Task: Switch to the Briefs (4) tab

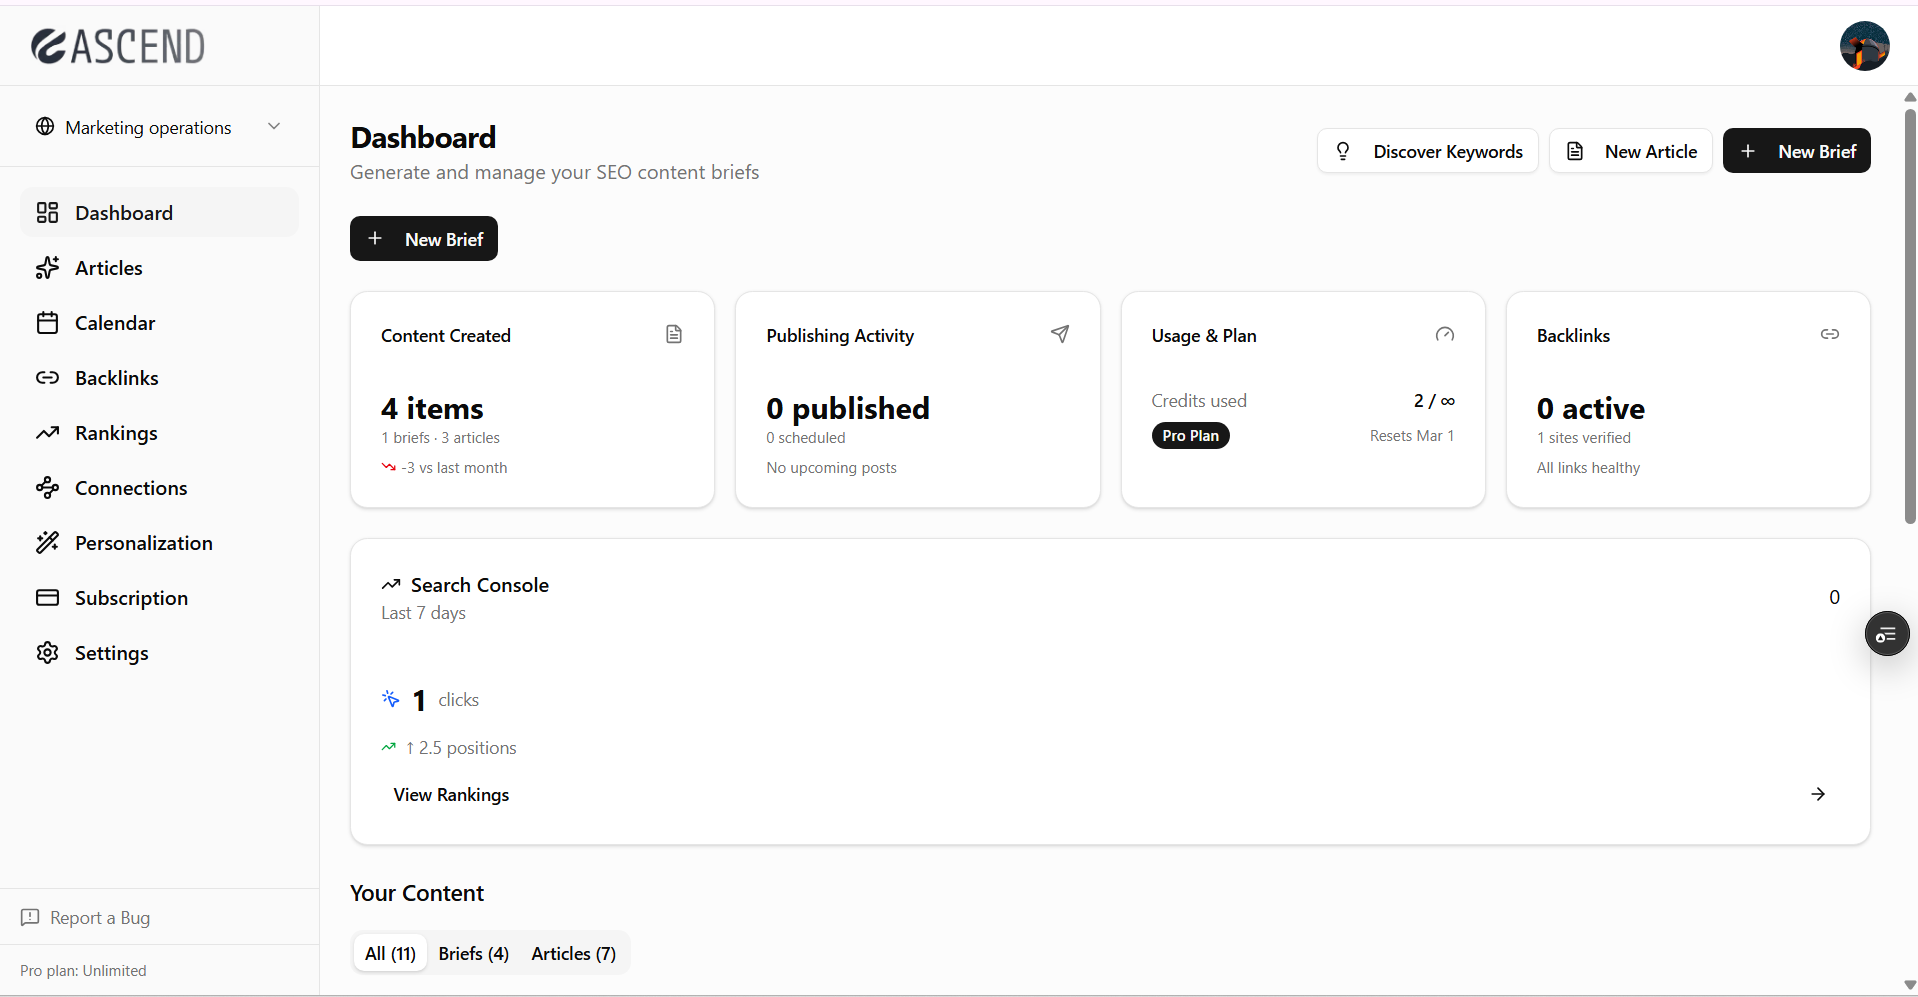Action: [473, 953]
